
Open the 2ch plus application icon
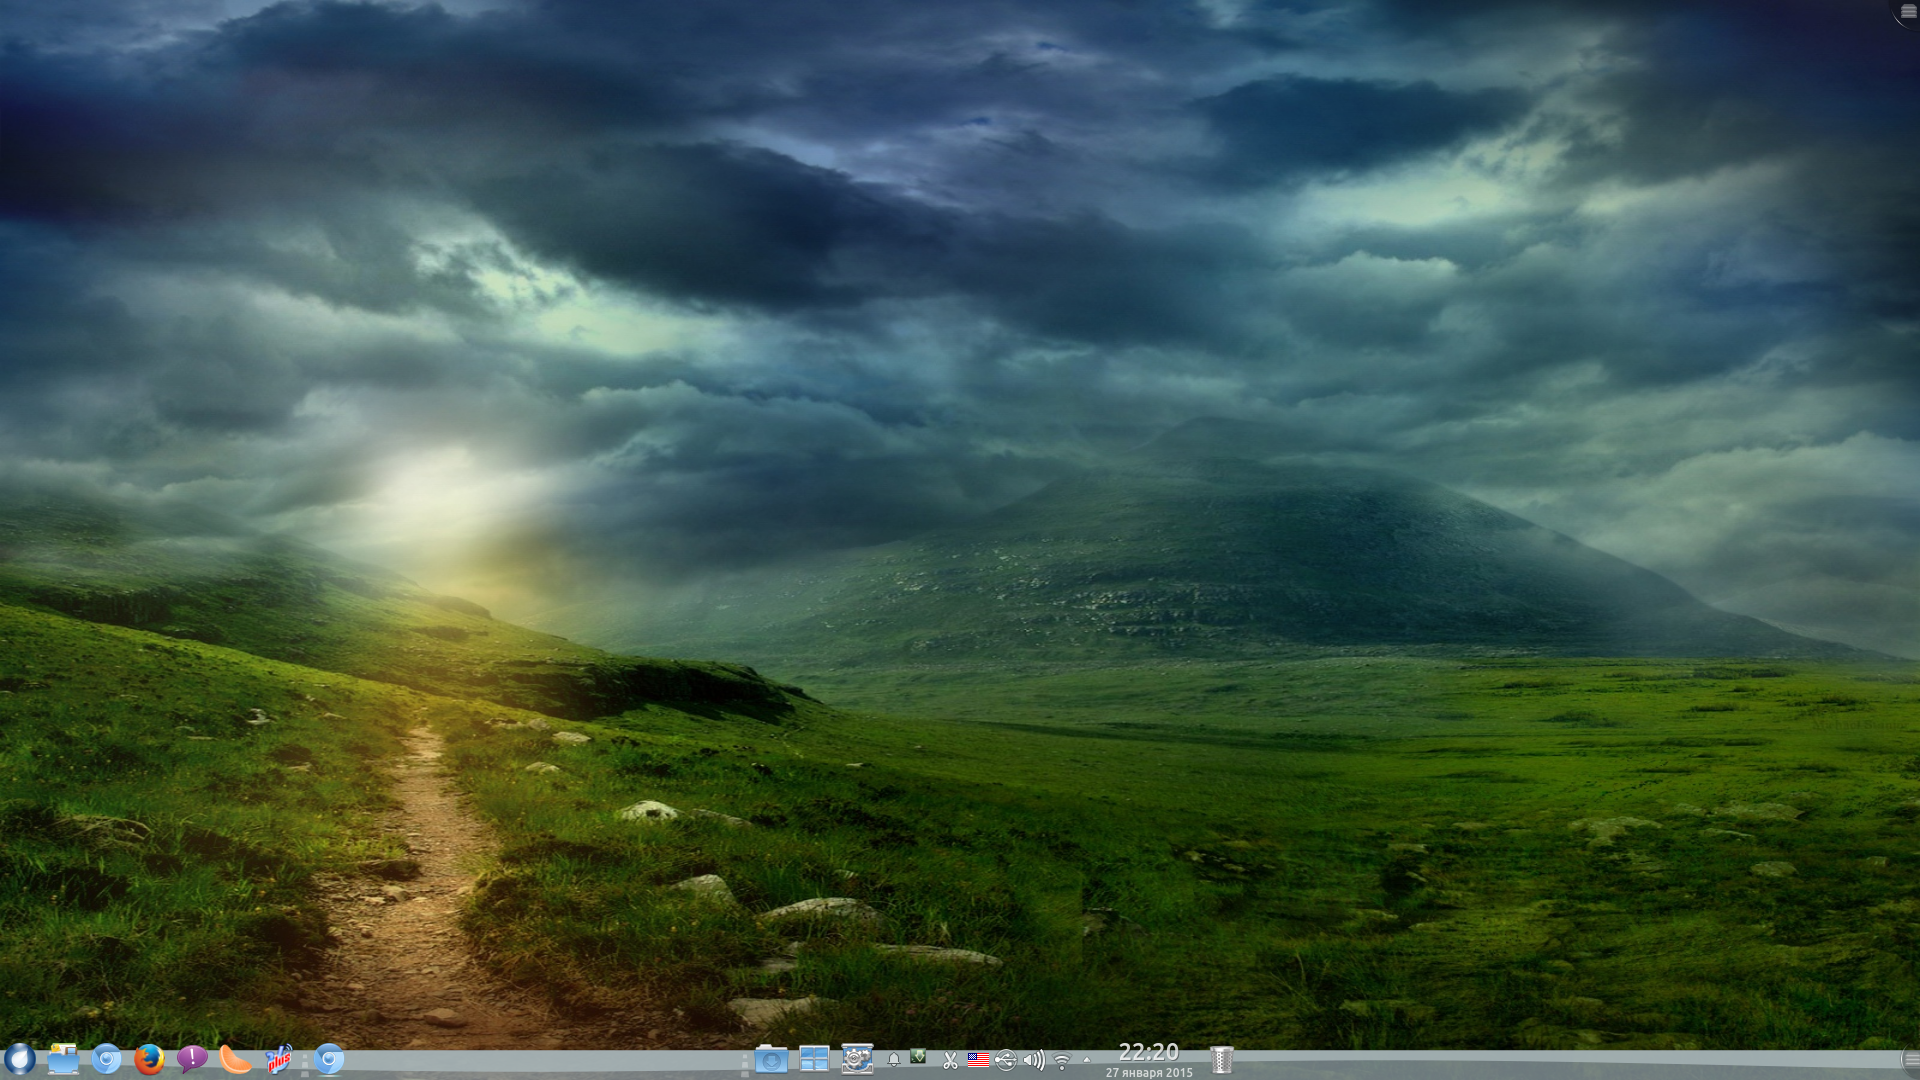pyautogui.click(x=278, y=1059)
